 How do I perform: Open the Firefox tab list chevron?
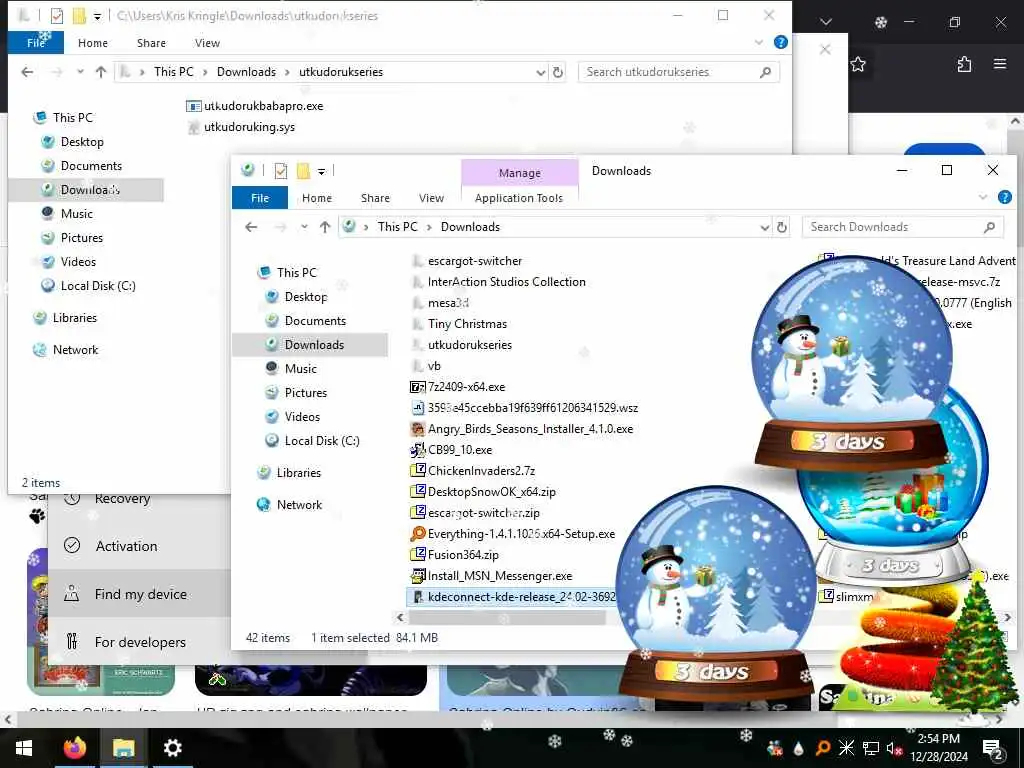pyautogui.click(x=826, y=22)
